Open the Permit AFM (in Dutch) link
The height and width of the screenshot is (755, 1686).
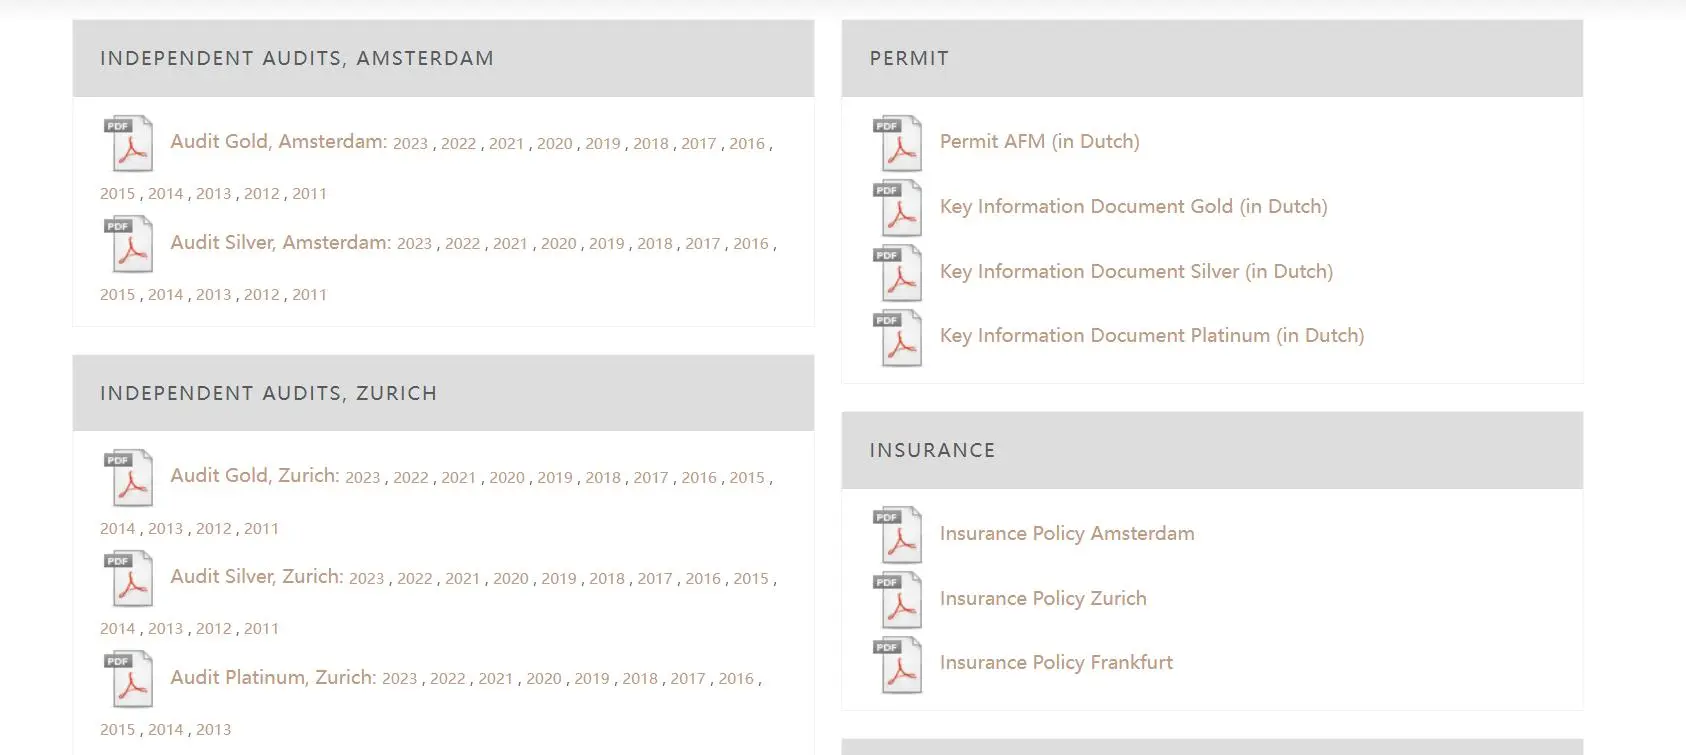1040,142
